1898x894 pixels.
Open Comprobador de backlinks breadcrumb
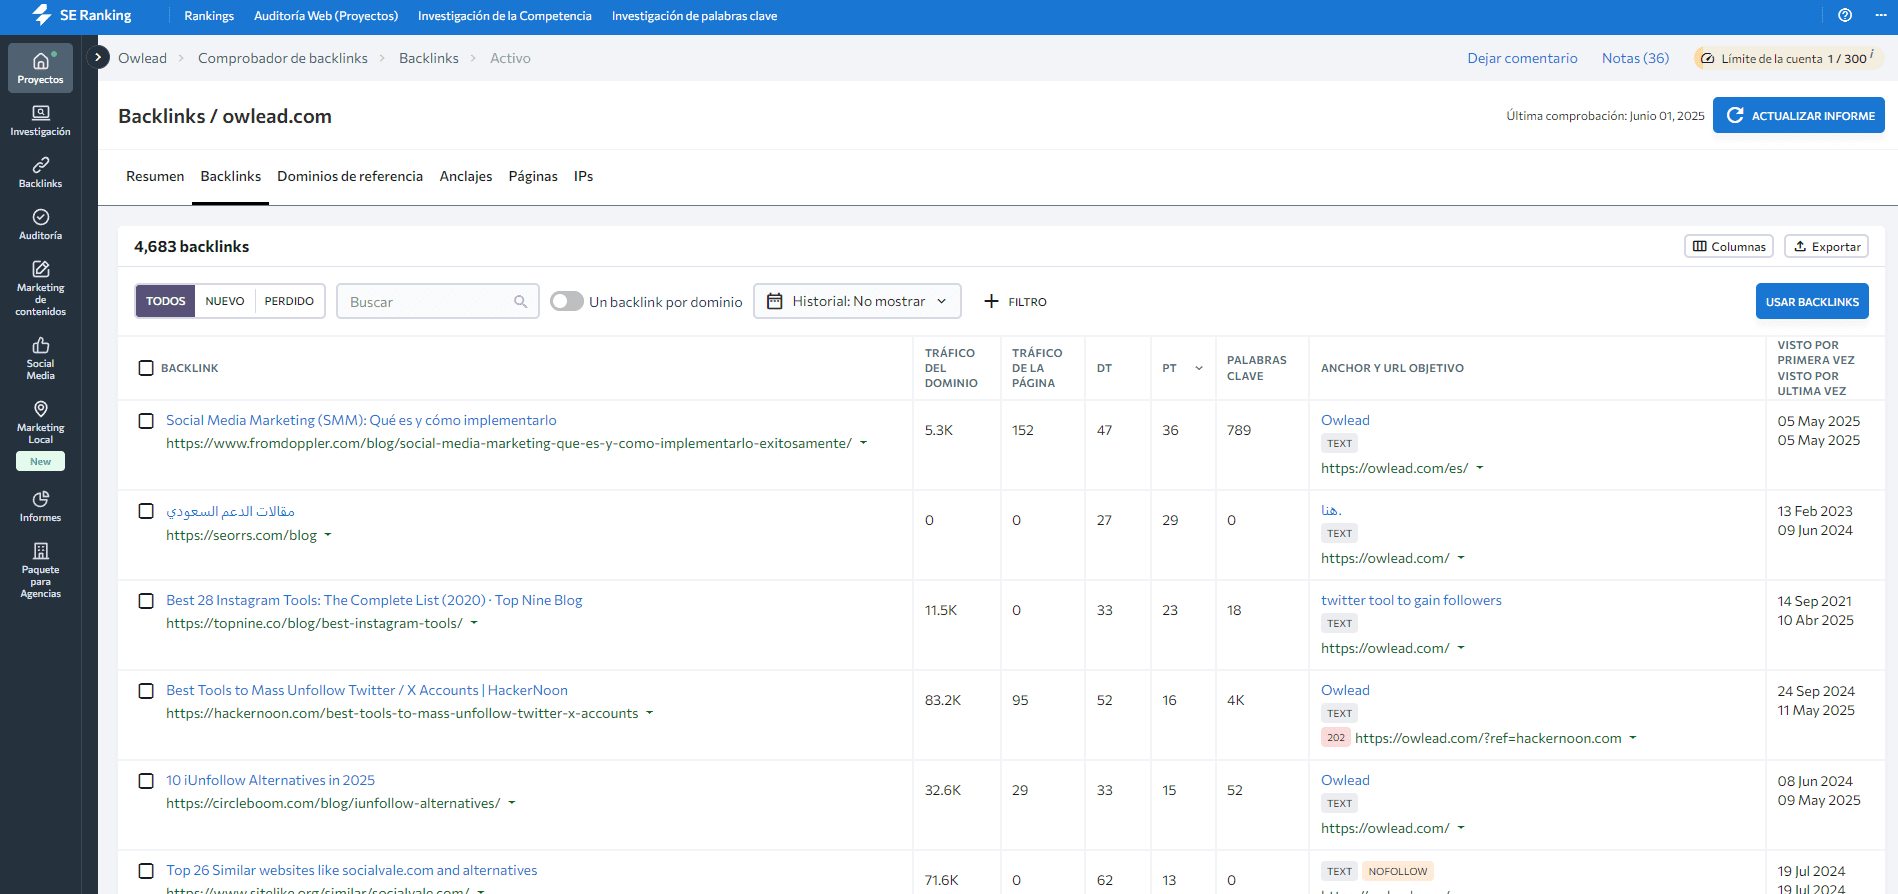pos(283,58)
